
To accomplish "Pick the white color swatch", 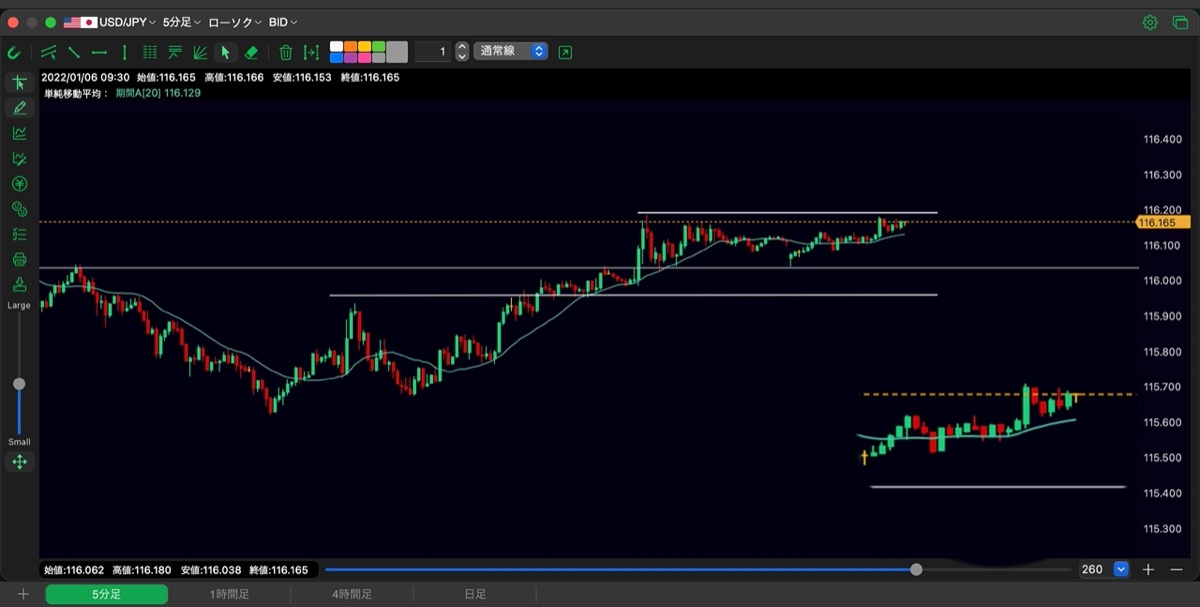I will (x=336, y=46).
